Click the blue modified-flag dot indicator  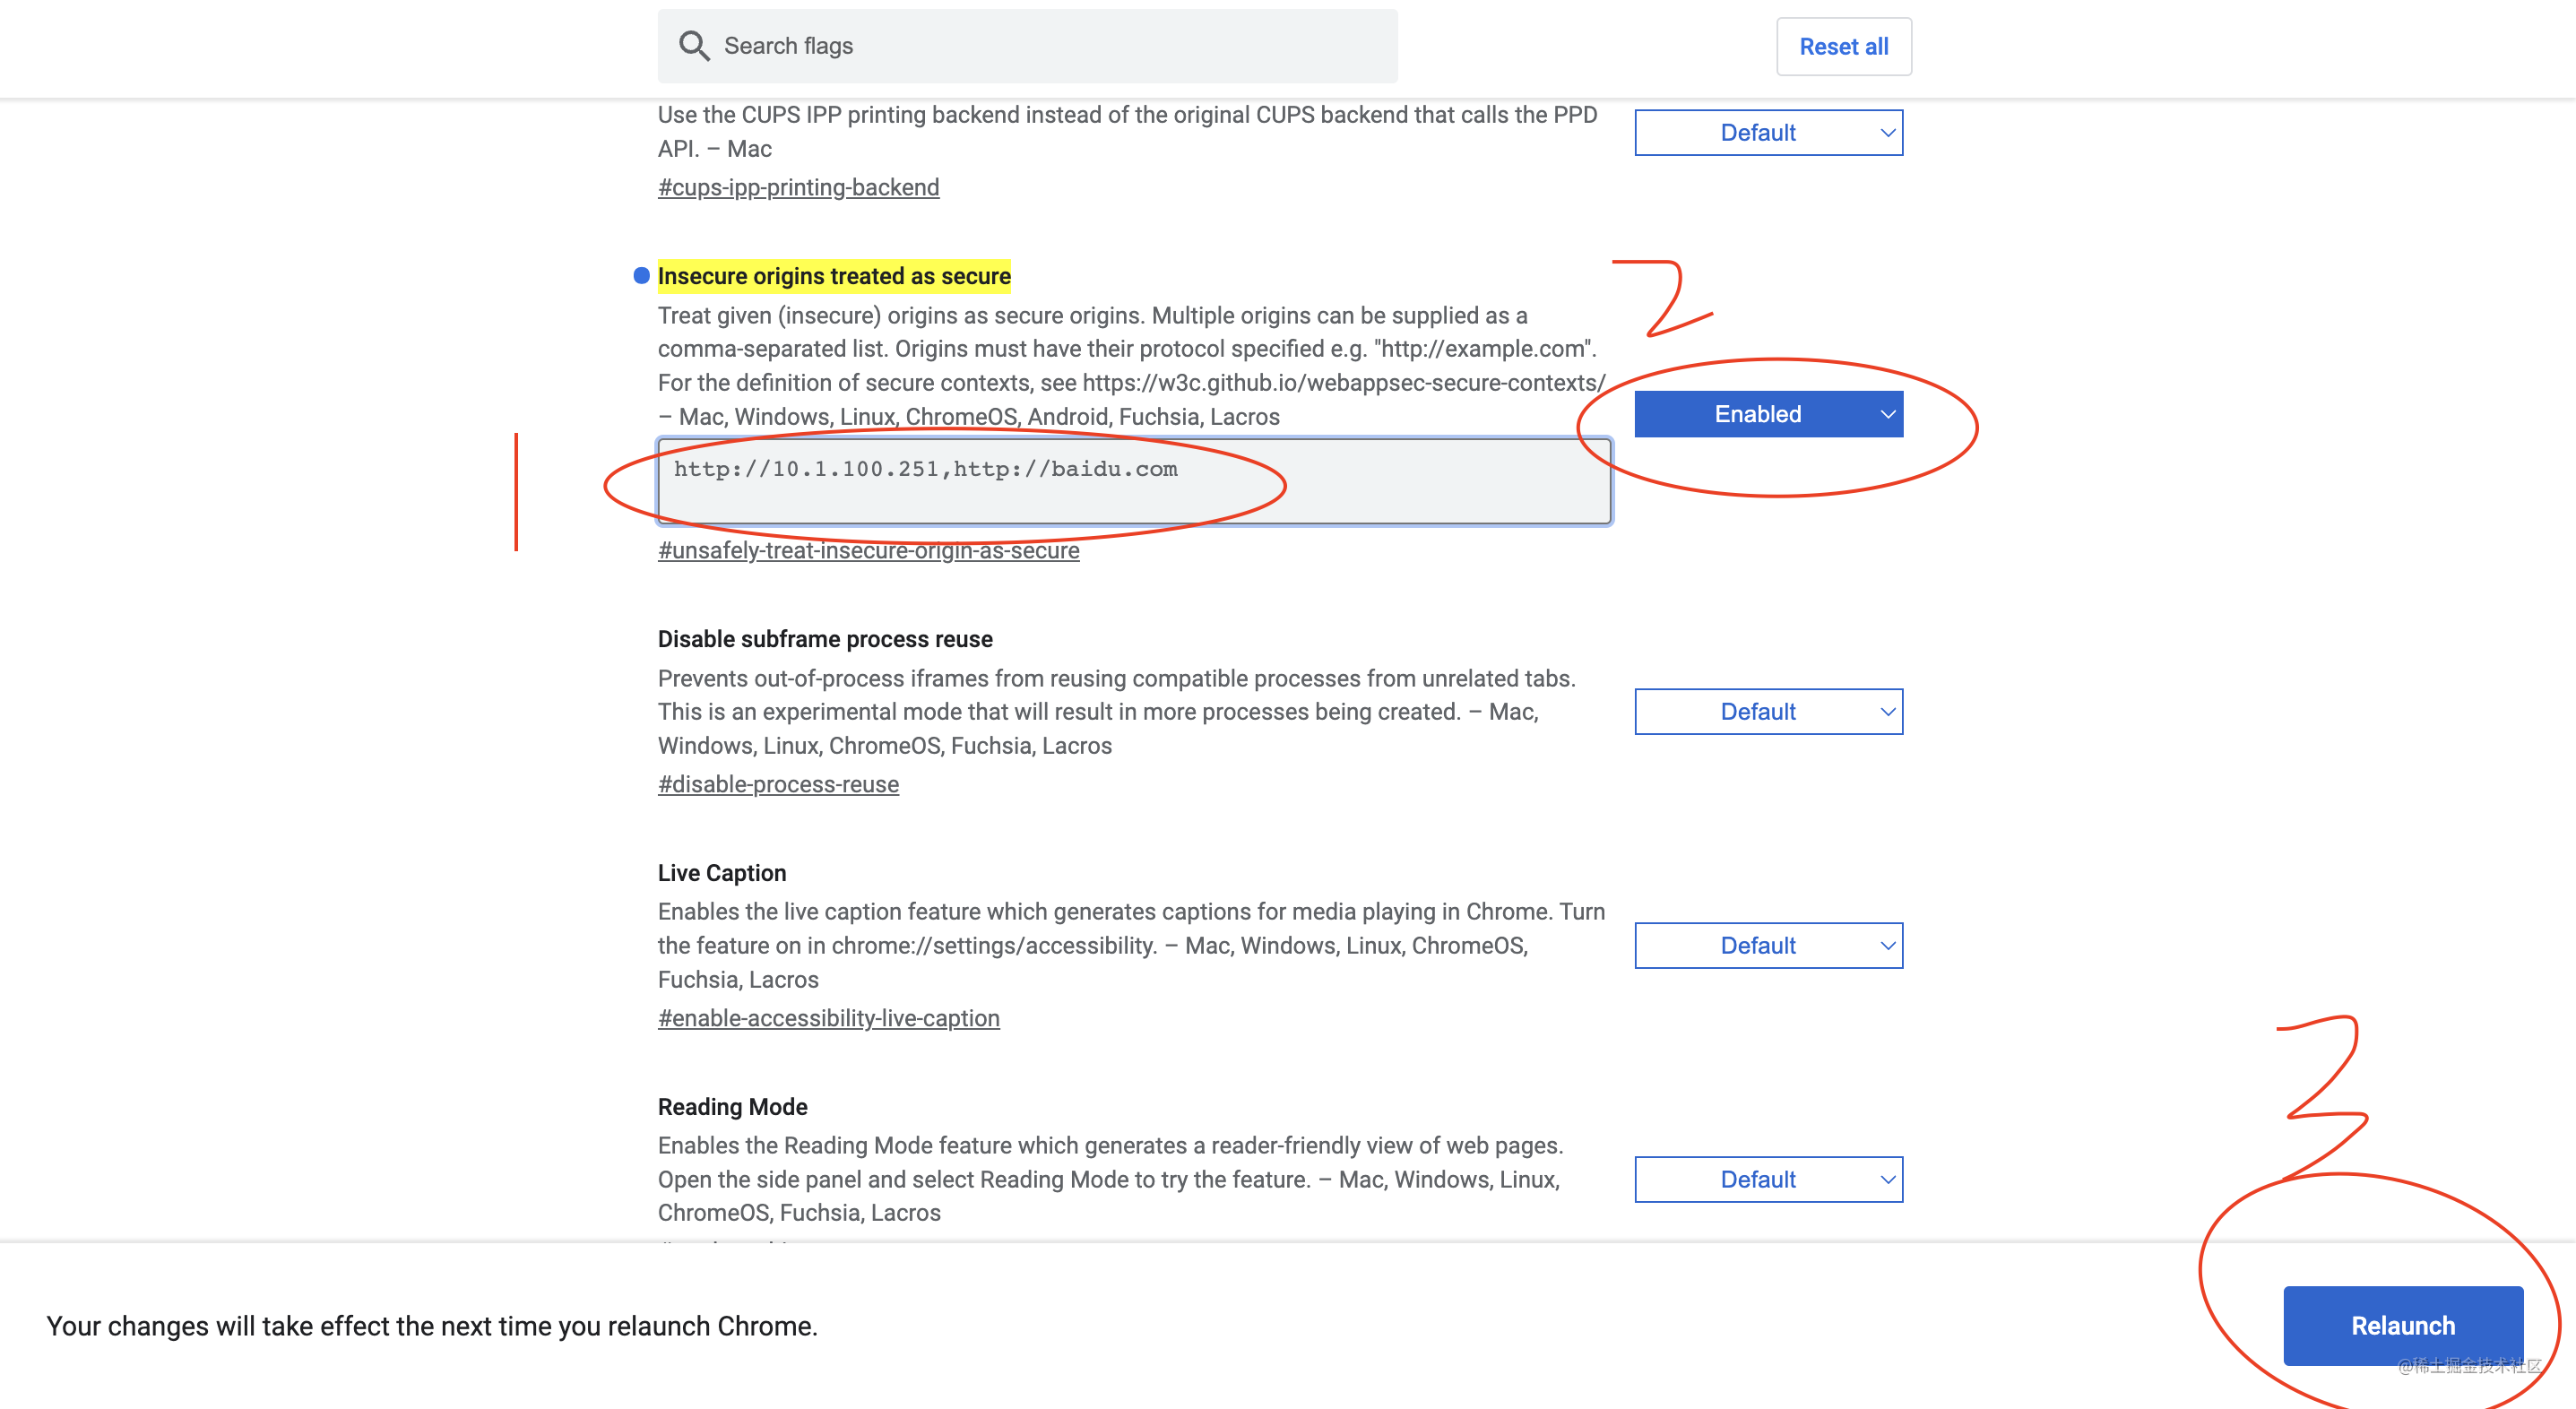point(641,276)
